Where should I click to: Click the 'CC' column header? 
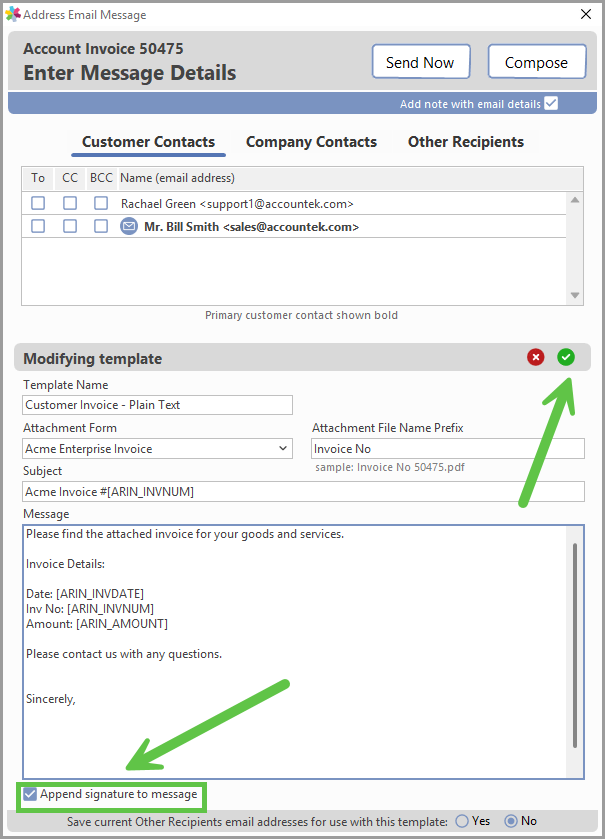(70, 178)
